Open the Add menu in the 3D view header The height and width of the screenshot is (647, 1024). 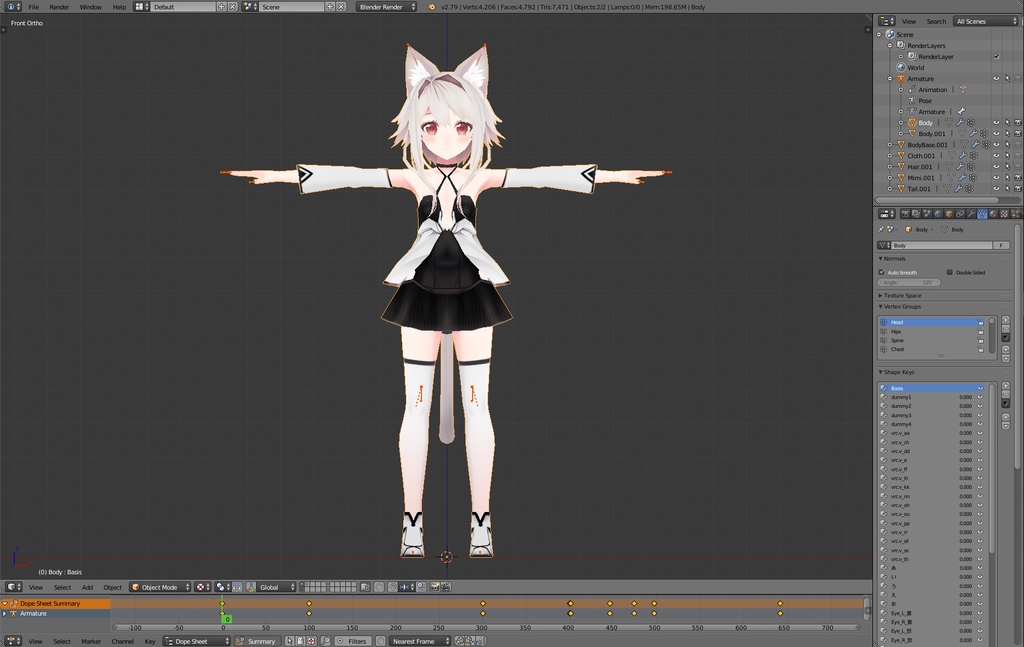tap(87, 587)
